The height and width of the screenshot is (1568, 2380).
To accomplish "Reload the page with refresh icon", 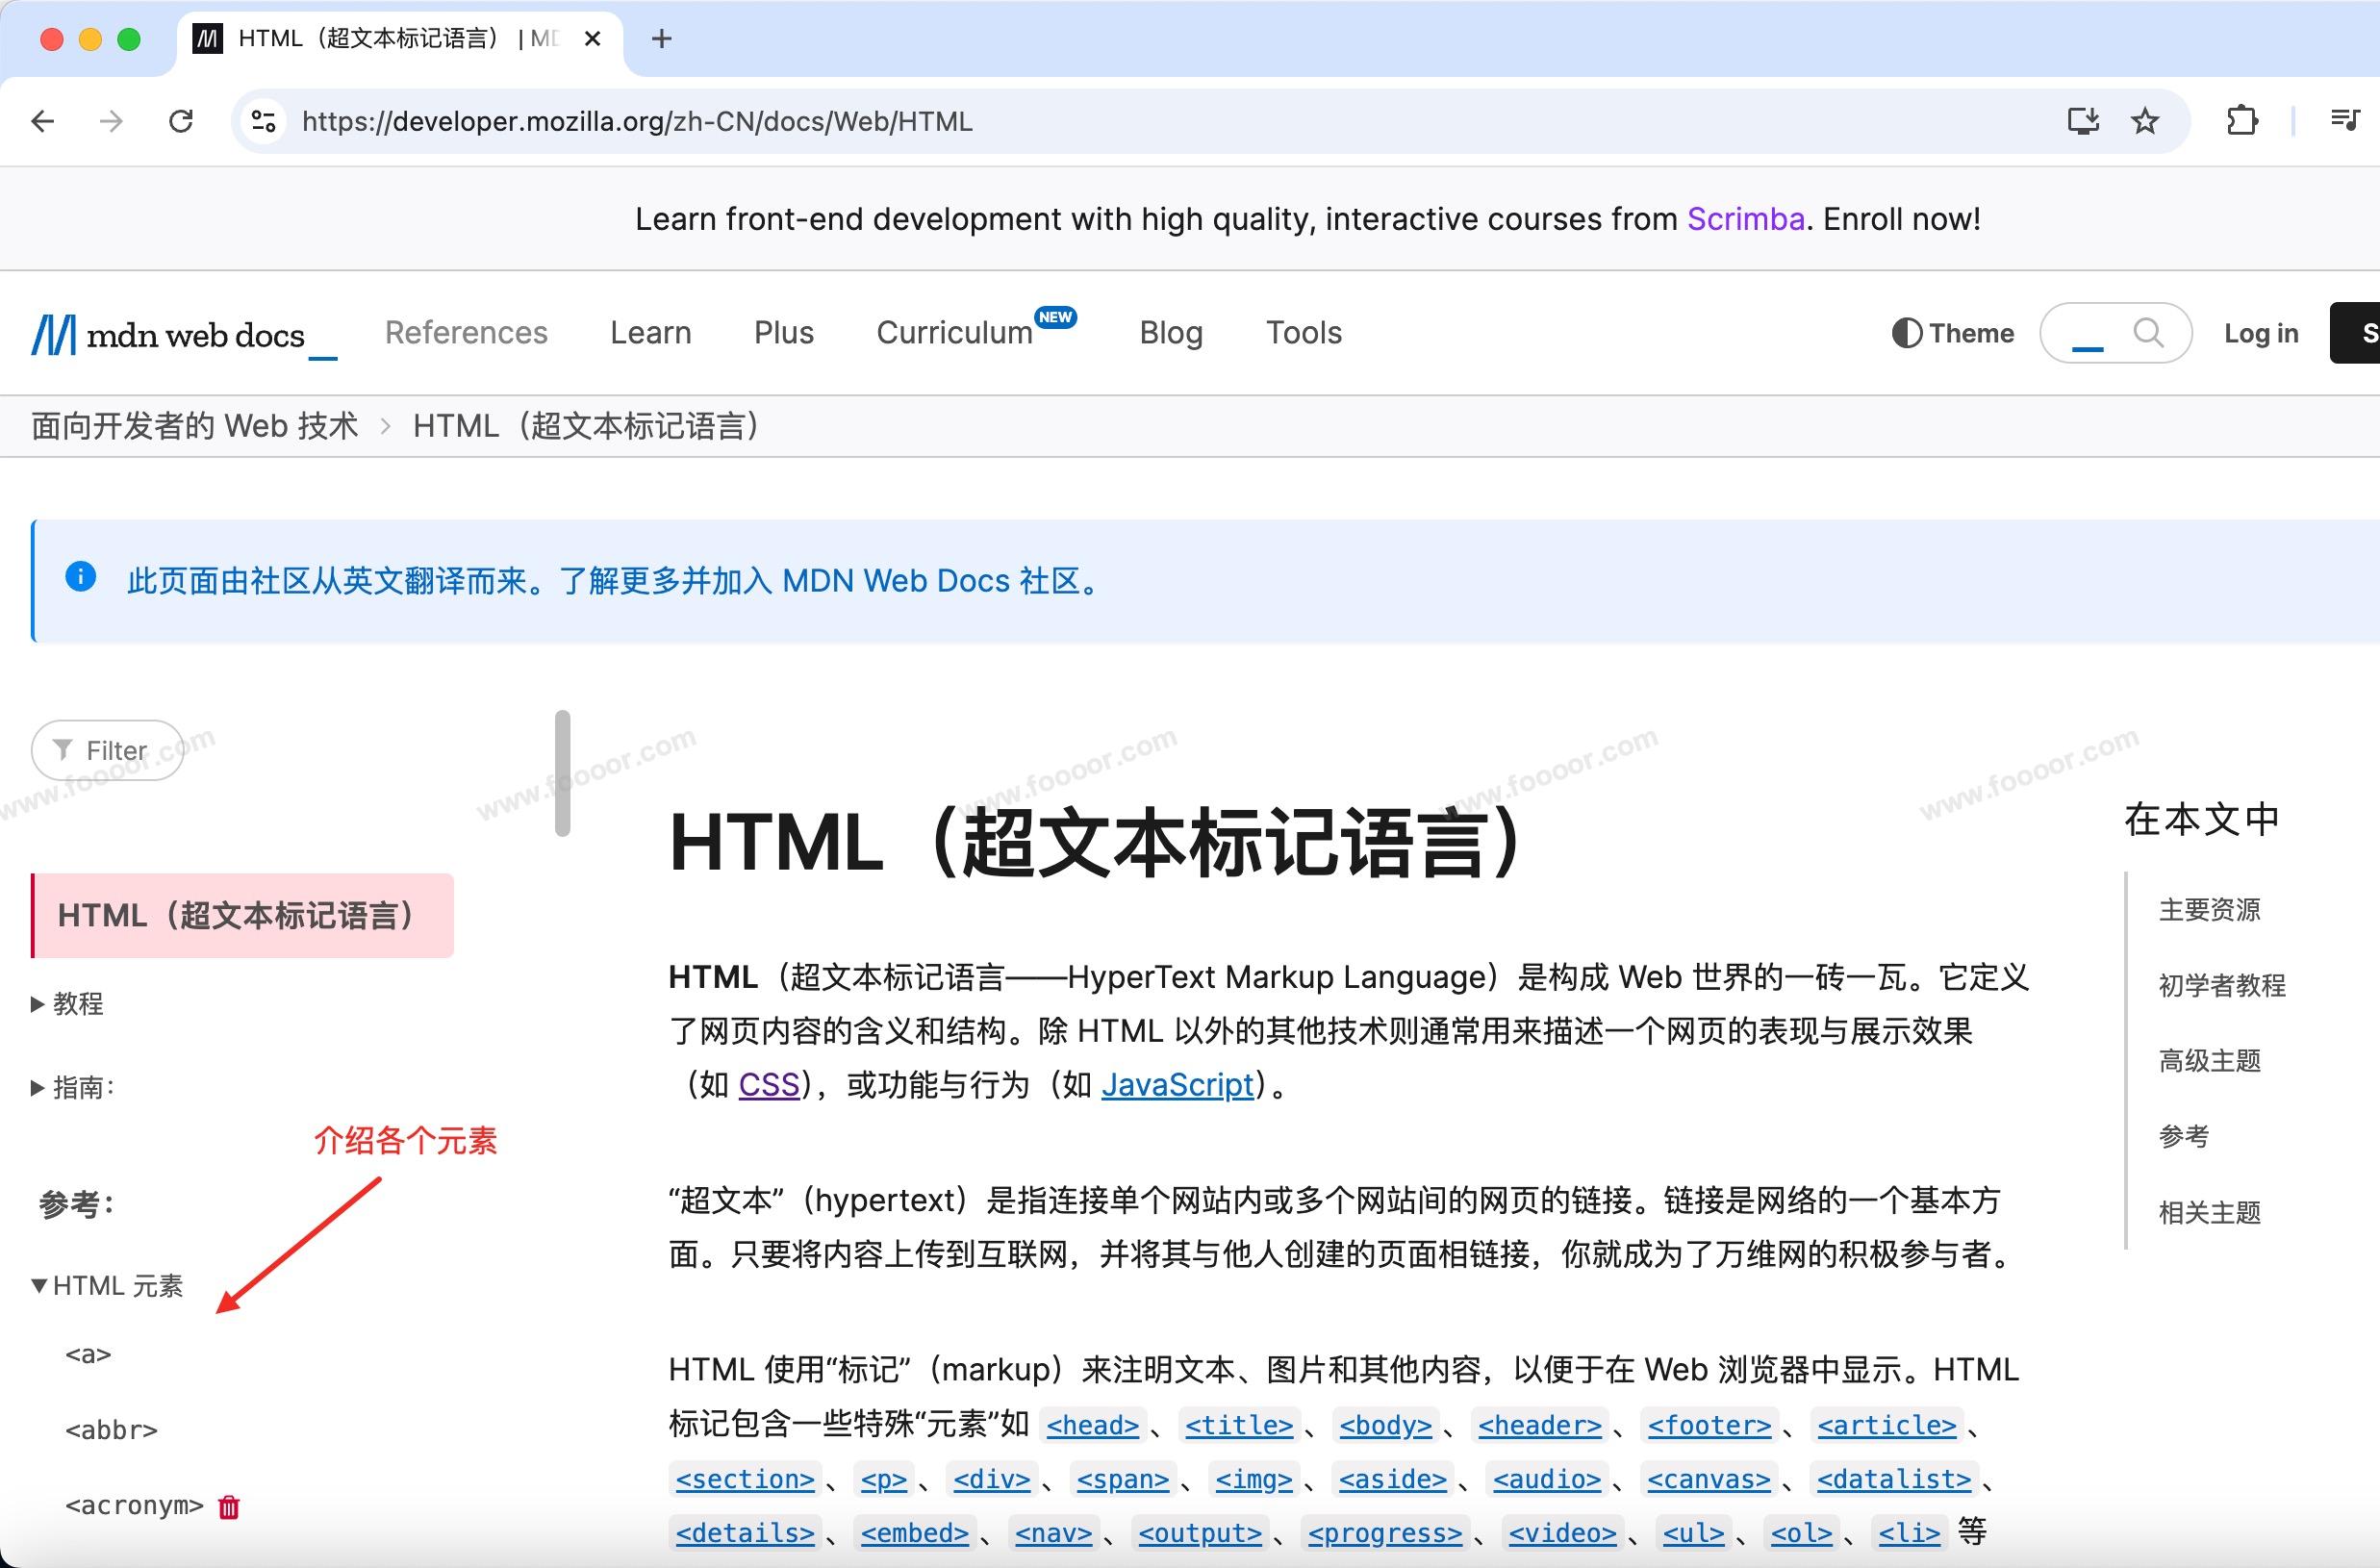I will 181,122.
